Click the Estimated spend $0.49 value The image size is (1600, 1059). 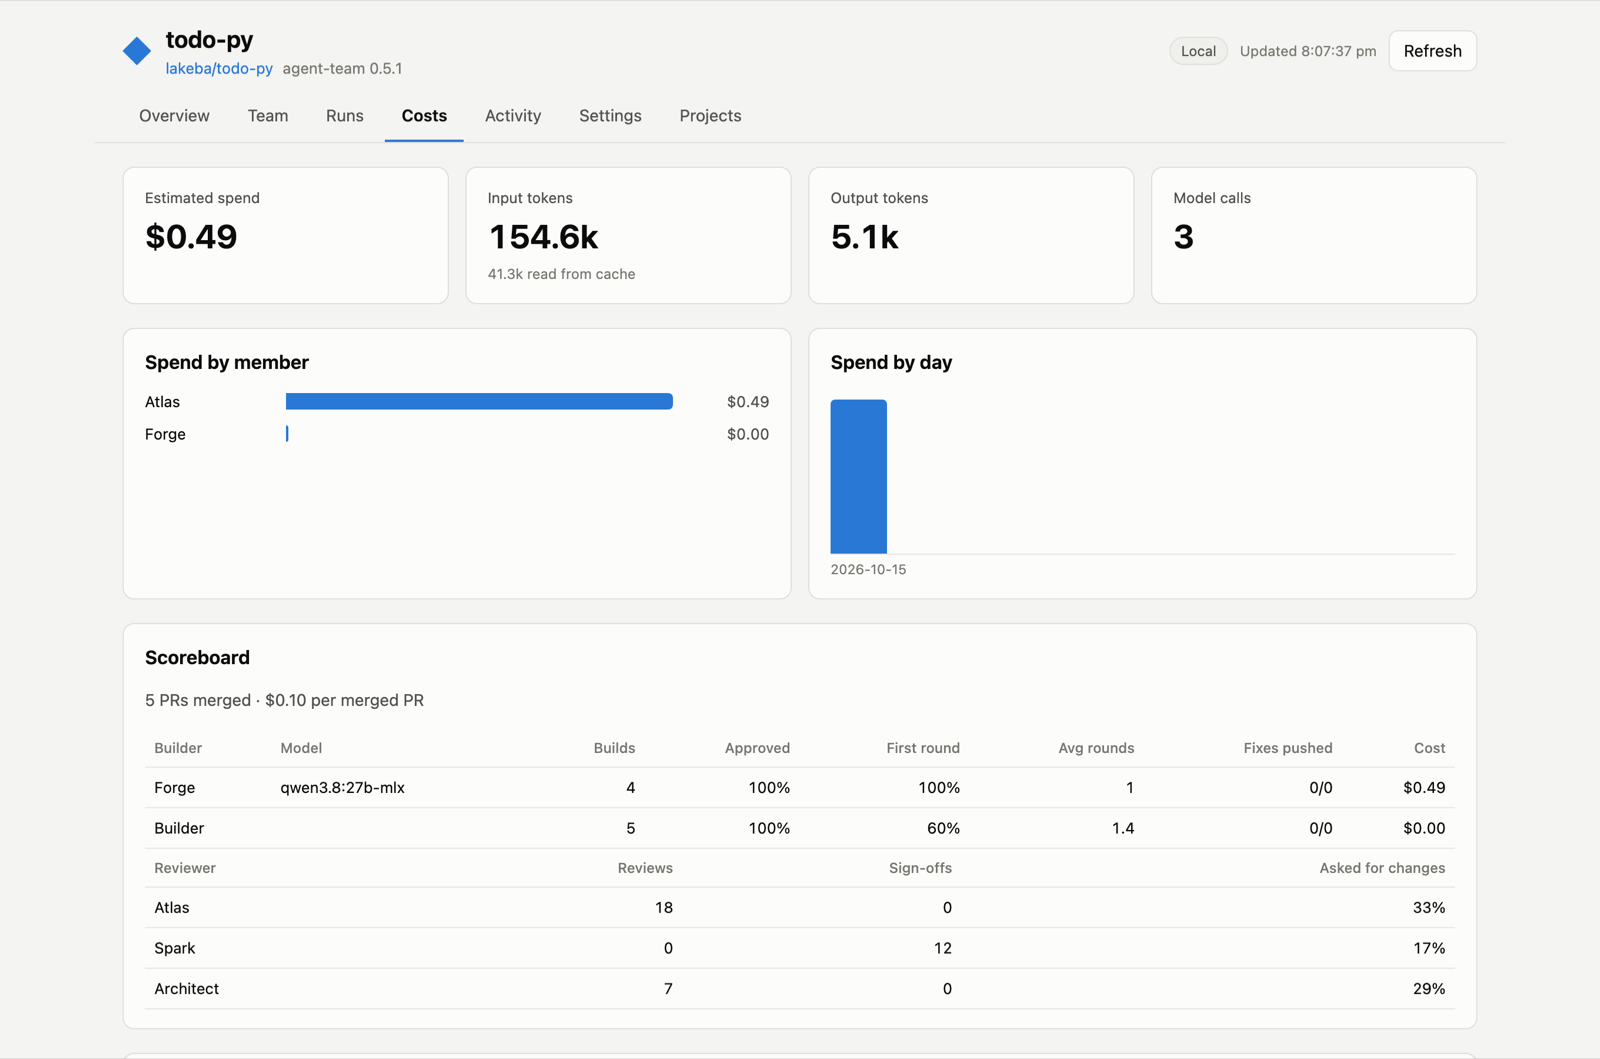(x=191, y=237)
